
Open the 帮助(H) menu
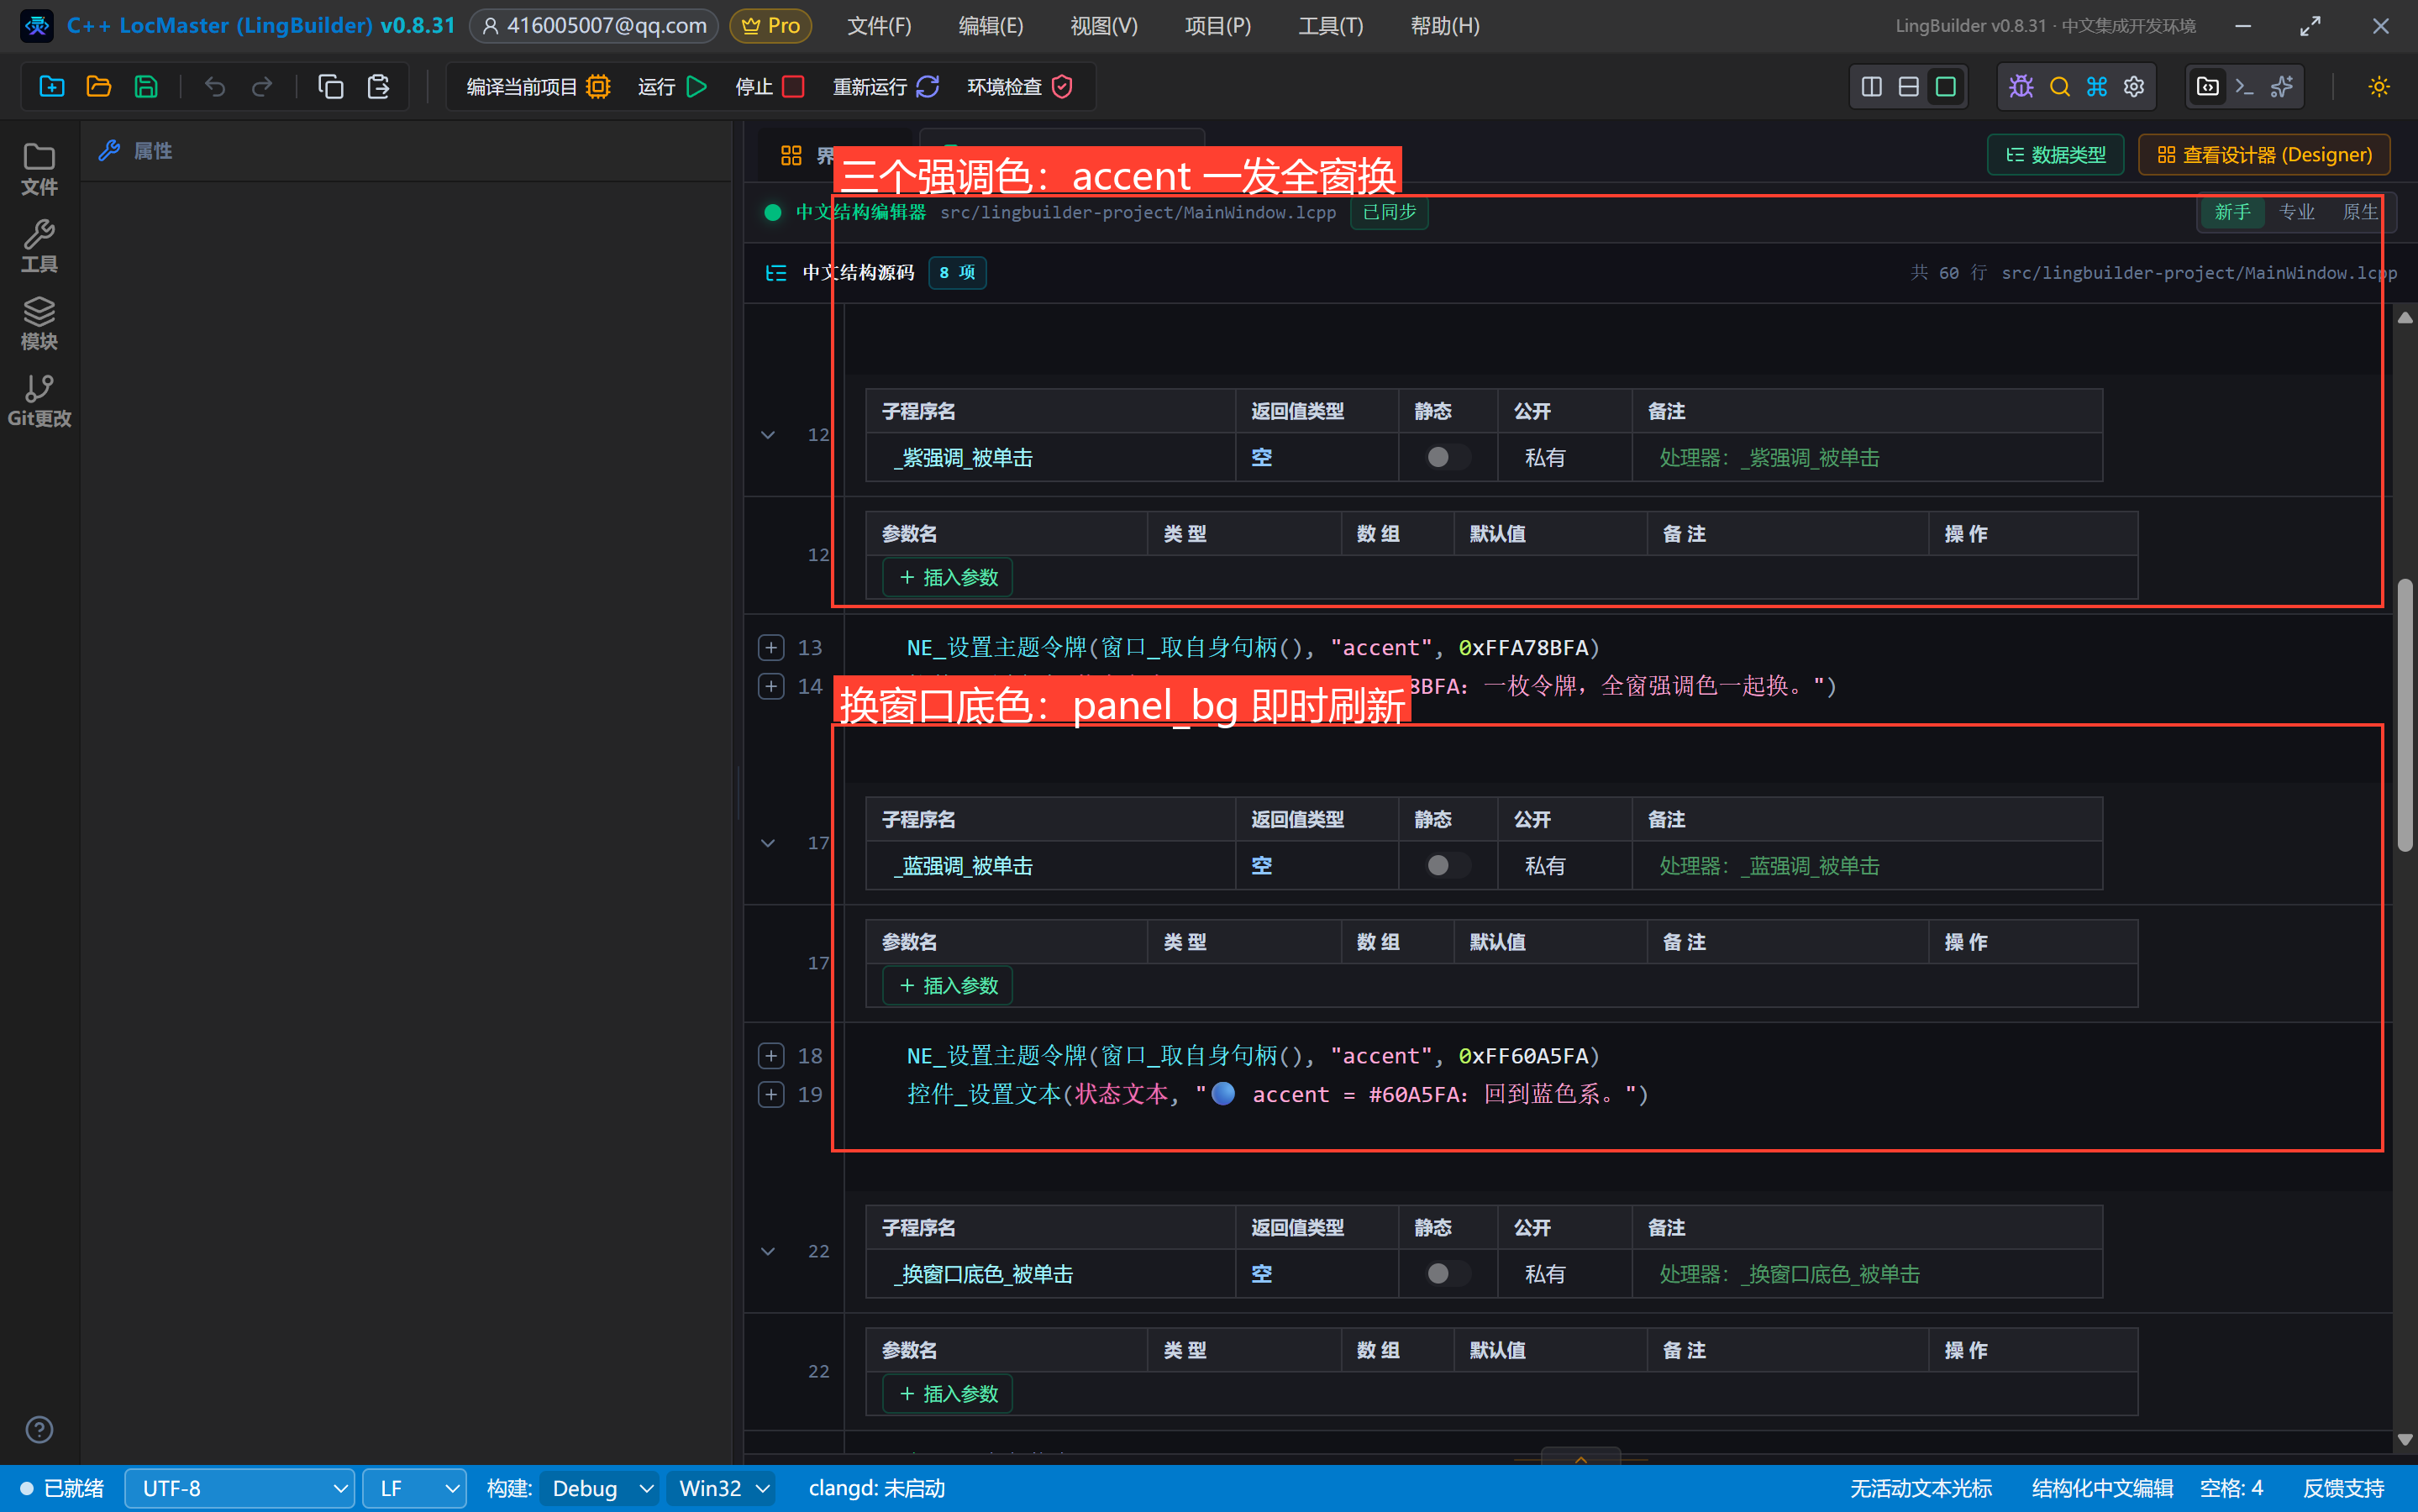pyautogui.click(x=1445, y=26)
